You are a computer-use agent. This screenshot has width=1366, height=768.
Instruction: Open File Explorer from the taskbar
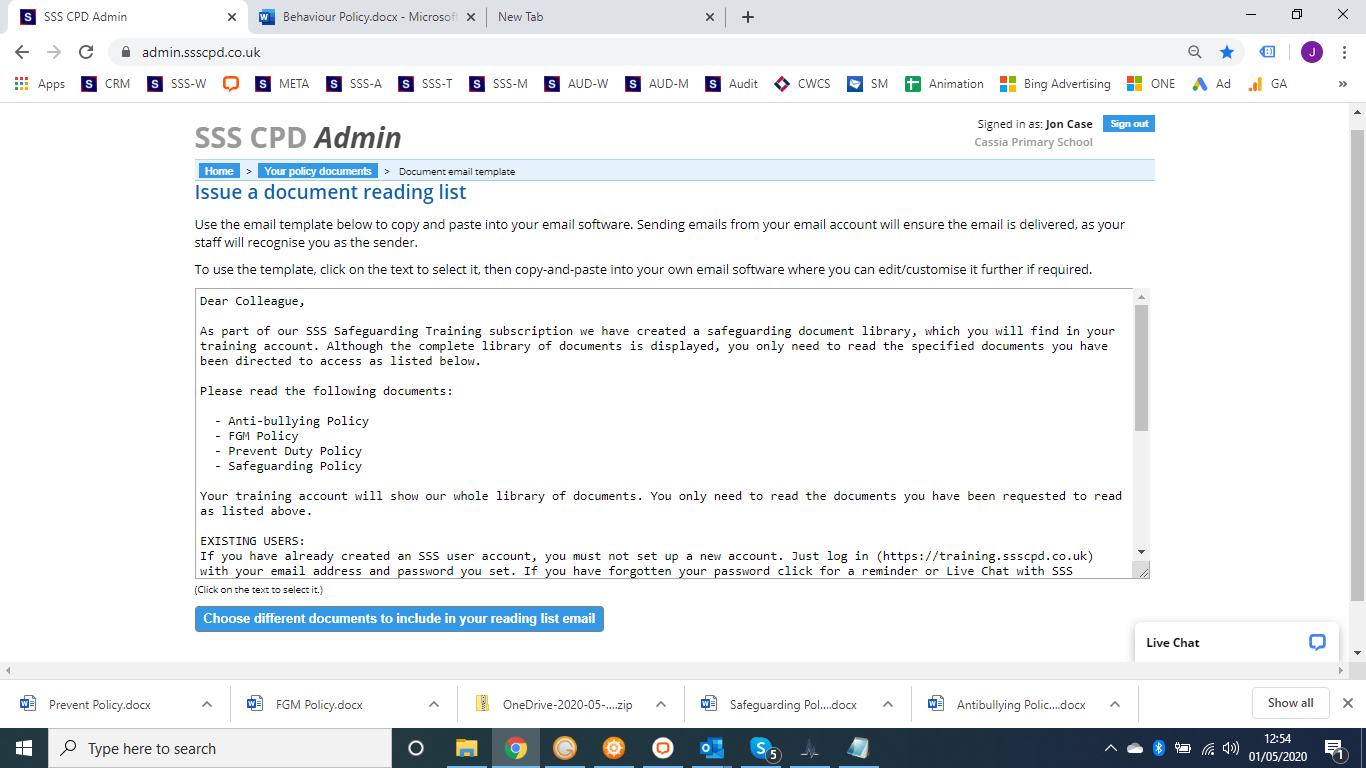[x=466, y=748]
